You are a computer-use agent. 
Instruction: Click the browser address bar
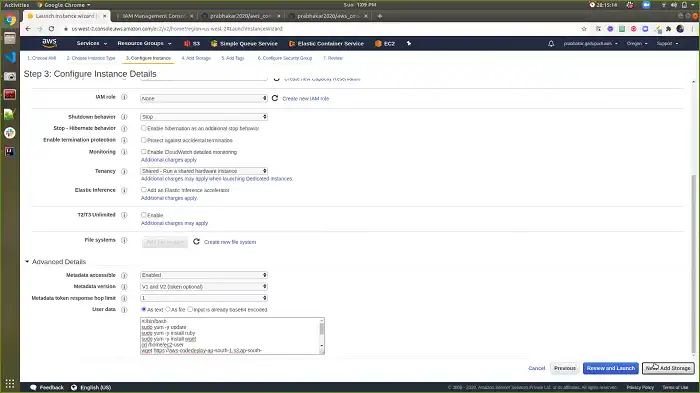tap(321, 29)
